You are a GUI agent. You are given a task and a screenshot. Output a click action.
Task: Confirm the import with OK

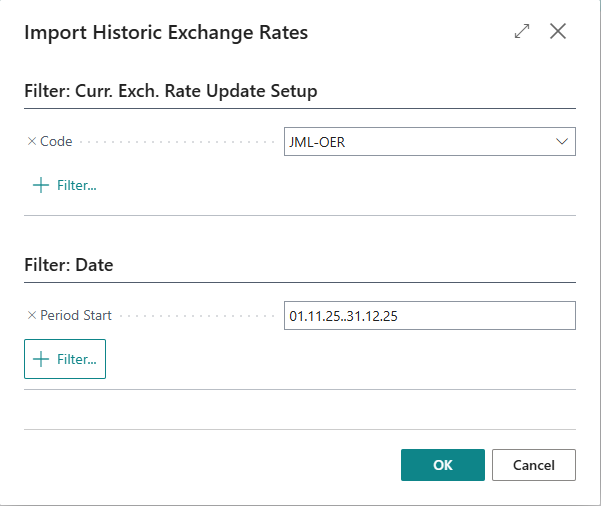tap(442, 465)
